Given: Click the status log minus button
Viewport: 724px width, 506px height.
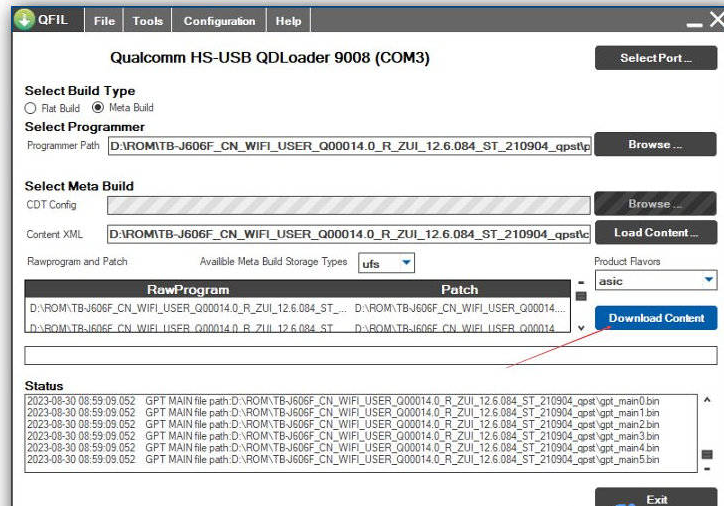Looking at the screenshot, I should [707, 469].
